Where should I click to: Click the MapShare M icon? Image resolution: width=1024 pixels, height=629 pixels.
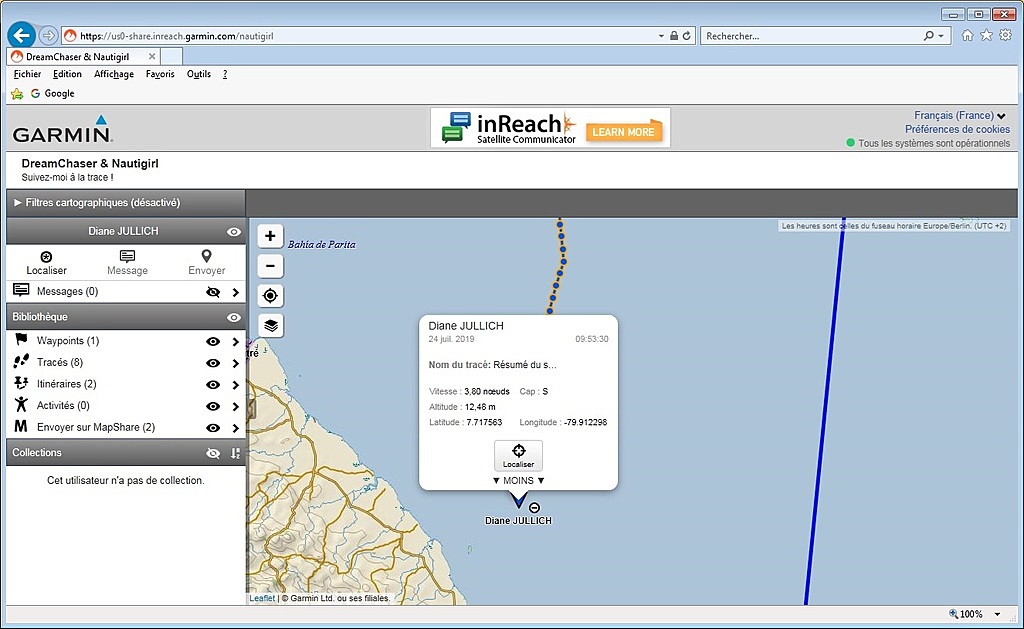(x=21, y=426)
